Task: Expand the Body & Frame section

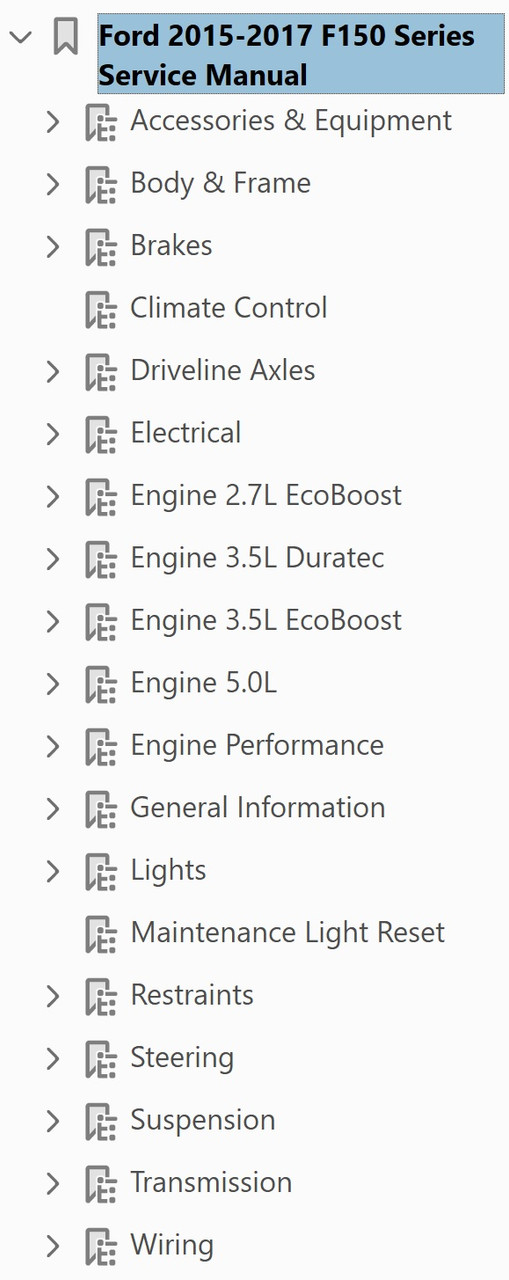Action: point(53,184)
